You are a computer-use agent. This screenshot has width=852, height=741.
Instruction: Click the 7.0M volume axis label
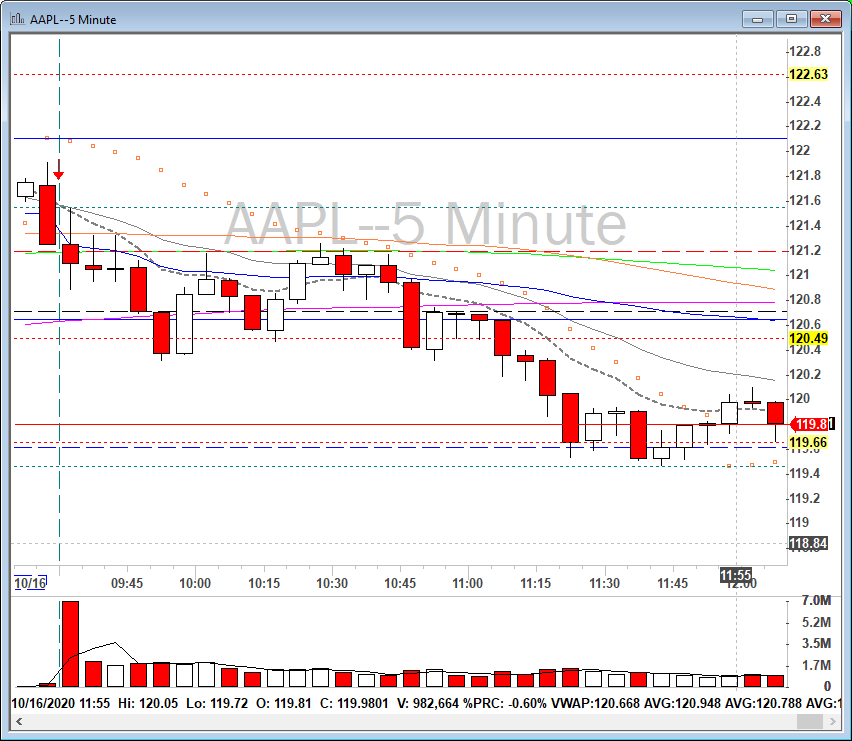[x=816, y=600]
